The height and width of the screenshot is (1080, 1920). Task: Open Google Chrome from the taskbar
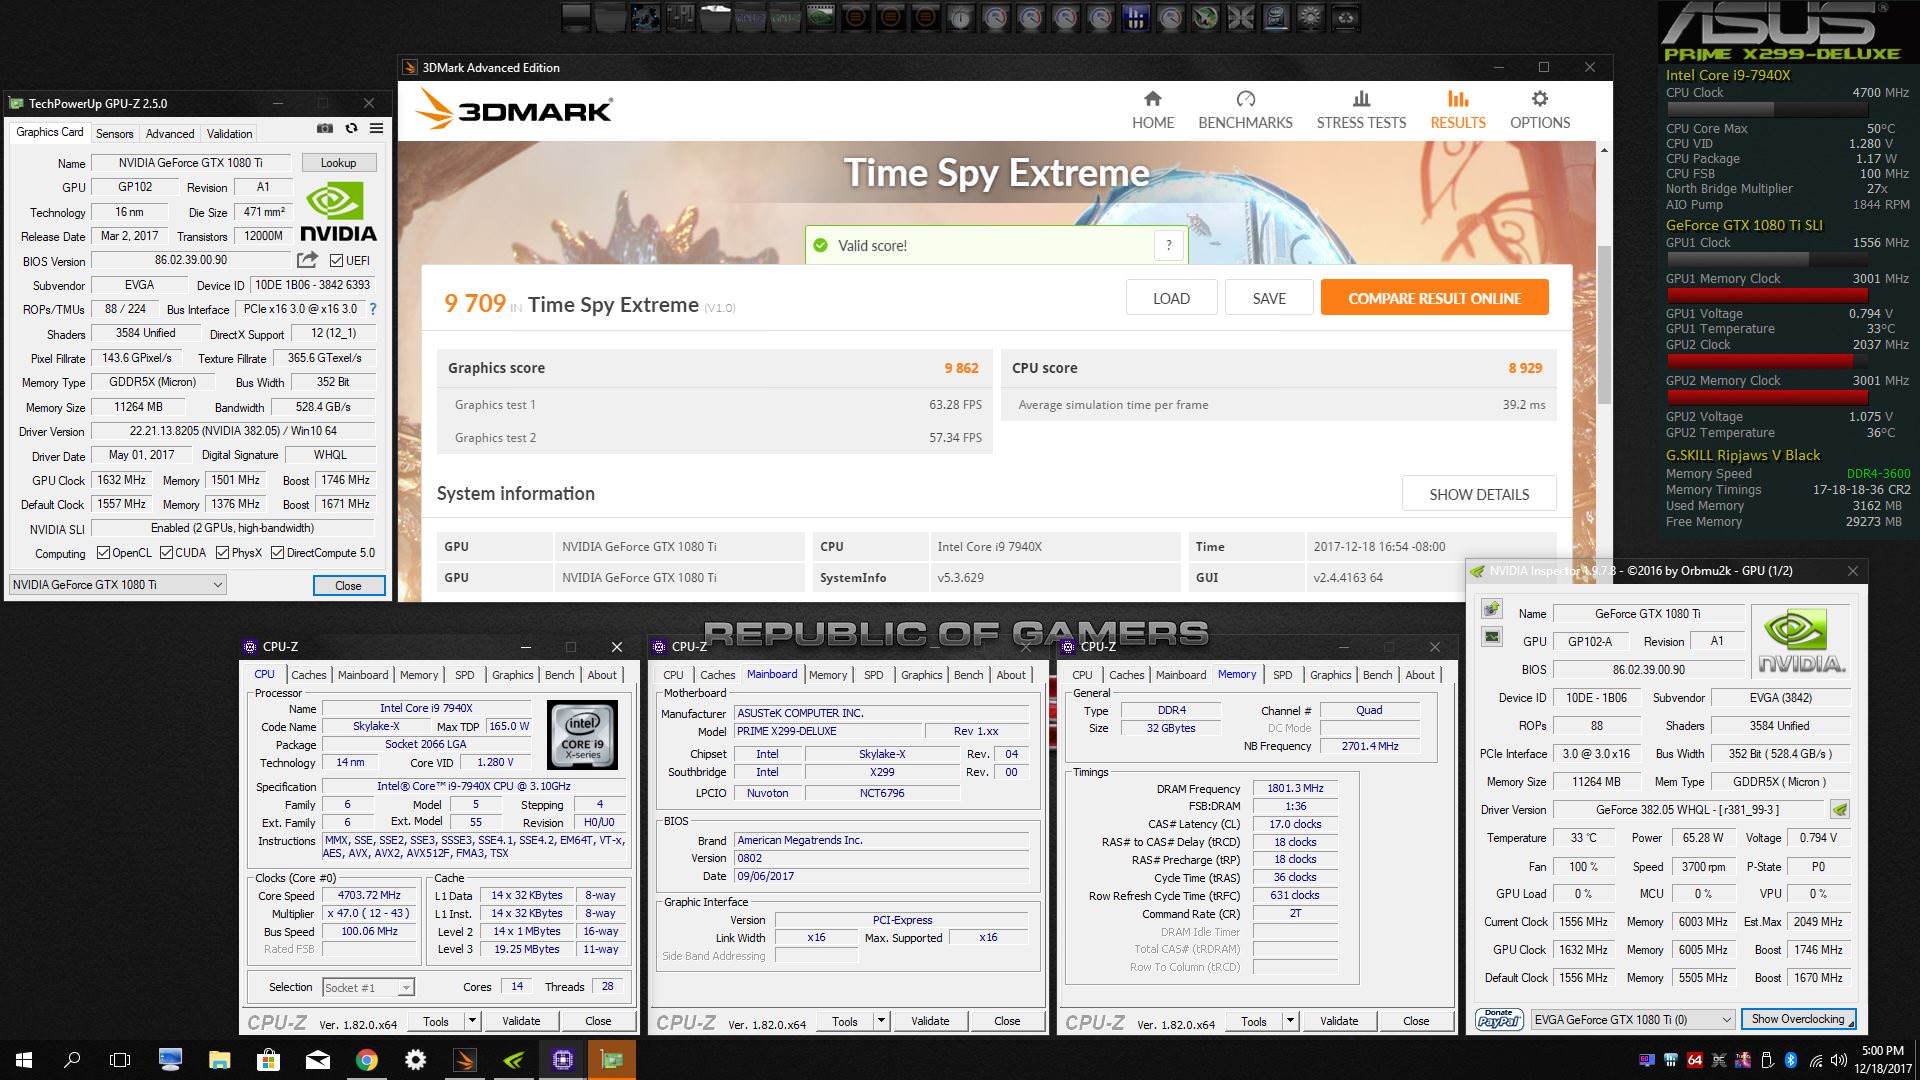coord(367,1060)
